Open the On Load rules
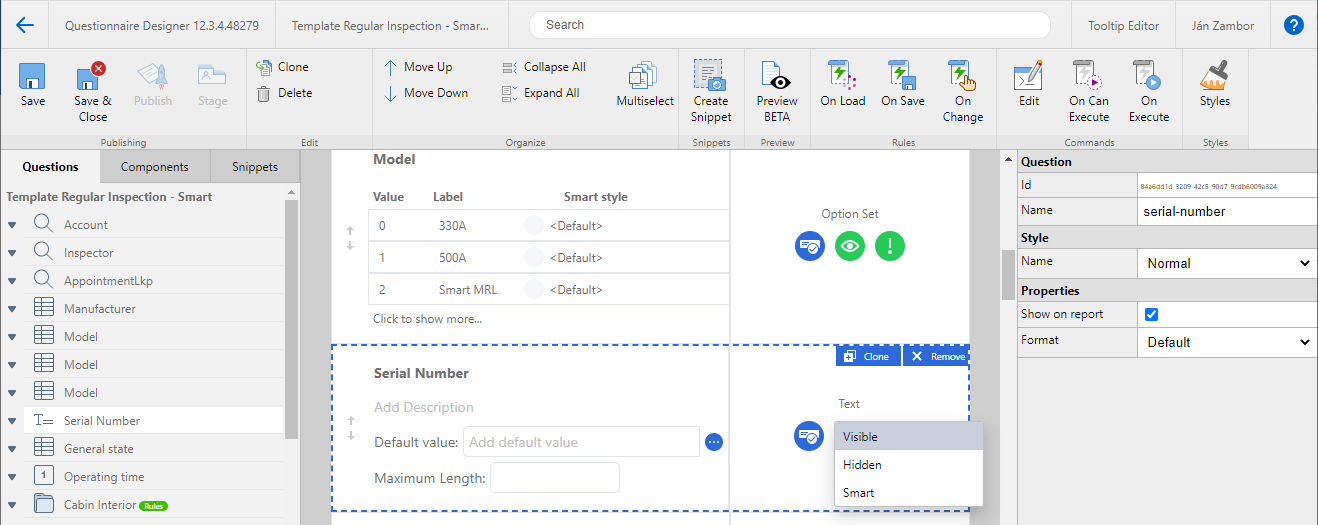 842,76
